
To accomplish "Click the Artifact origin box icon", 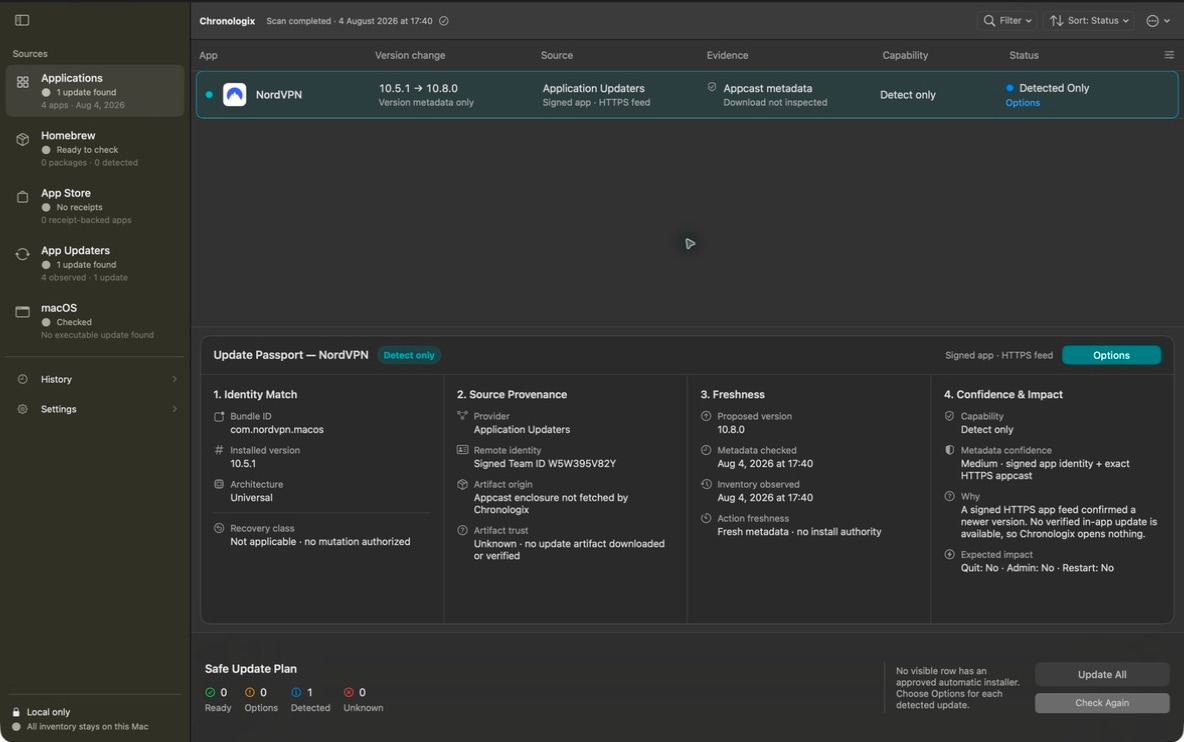I will tap(462, 485).
